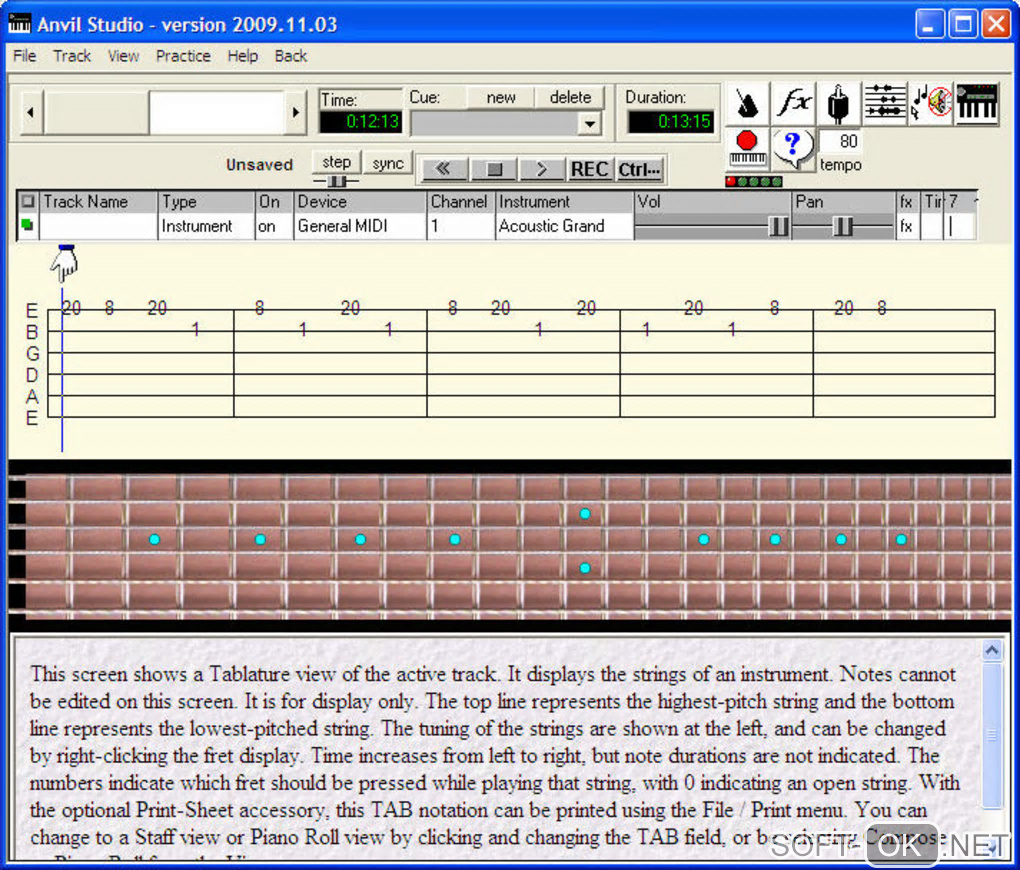Click the B string label in tablature
Image resolution: width=1020 pixels, height=870 pixels.
tap(32, 332)
